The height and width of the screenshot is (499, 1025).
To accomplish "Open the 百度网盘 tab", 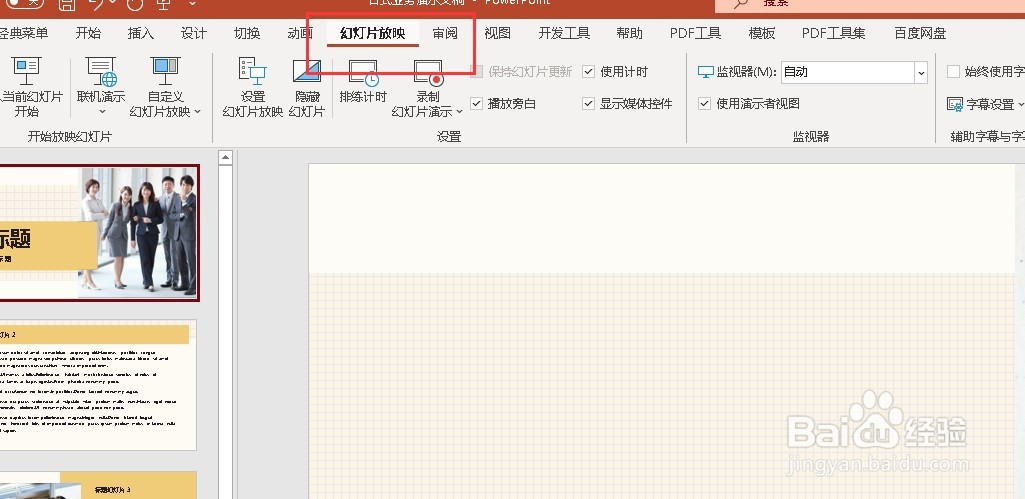I will tap(920, 33).
